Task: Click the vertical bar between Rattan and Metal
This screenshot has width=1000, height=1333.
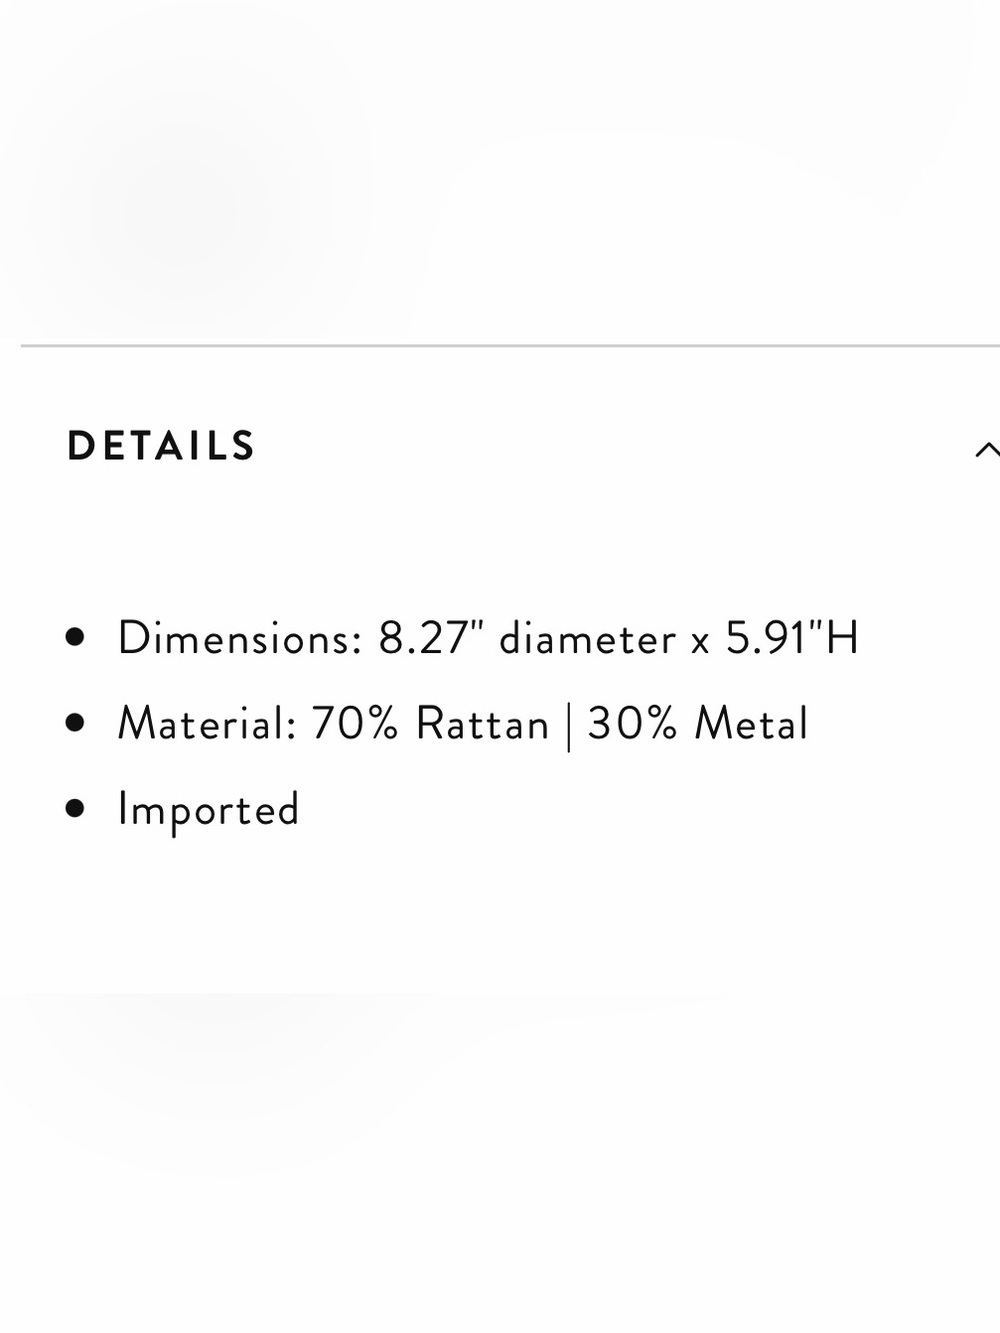Action: point(569,726)
